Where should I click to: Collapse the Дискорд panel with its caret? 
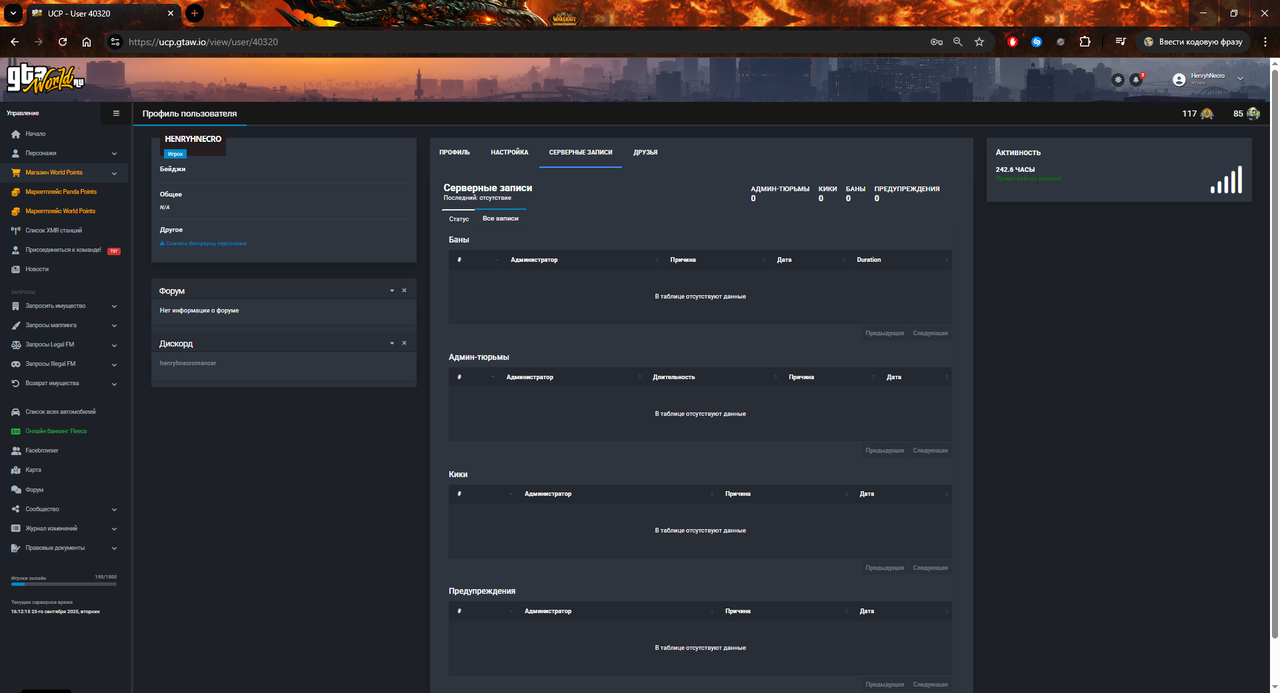click(392, 343)
